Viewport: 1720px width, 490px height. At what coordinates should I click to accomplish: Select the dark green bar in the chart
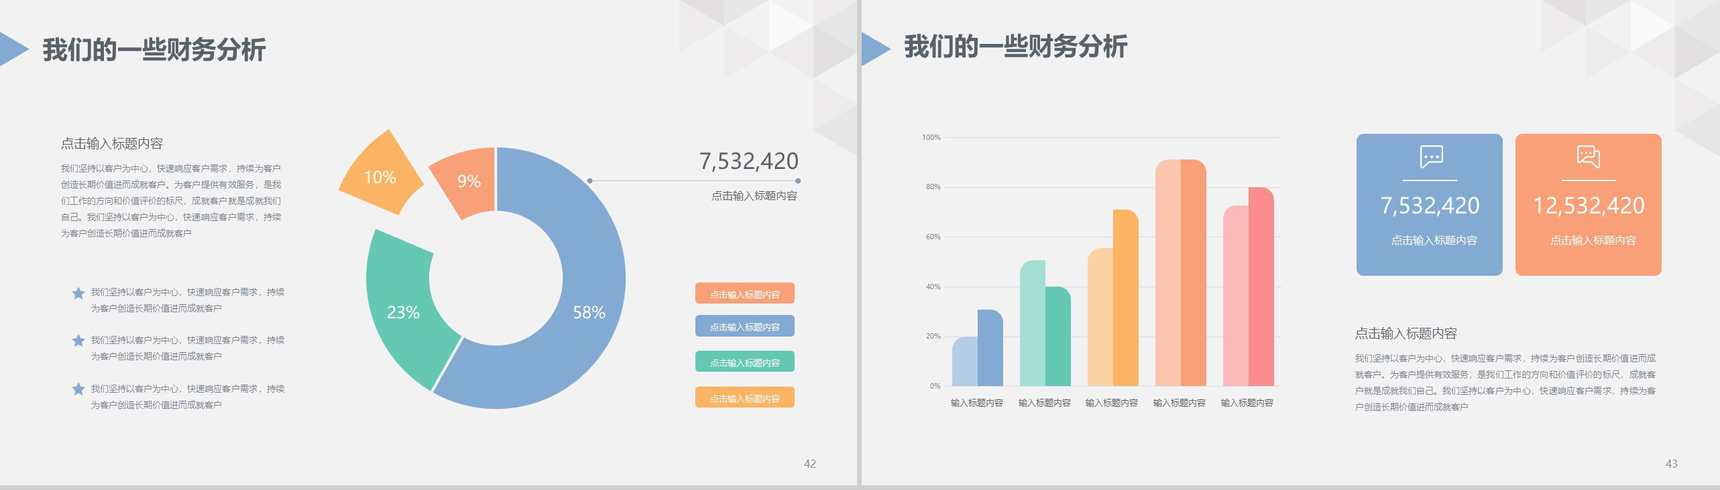click(x=1058, y=337)
